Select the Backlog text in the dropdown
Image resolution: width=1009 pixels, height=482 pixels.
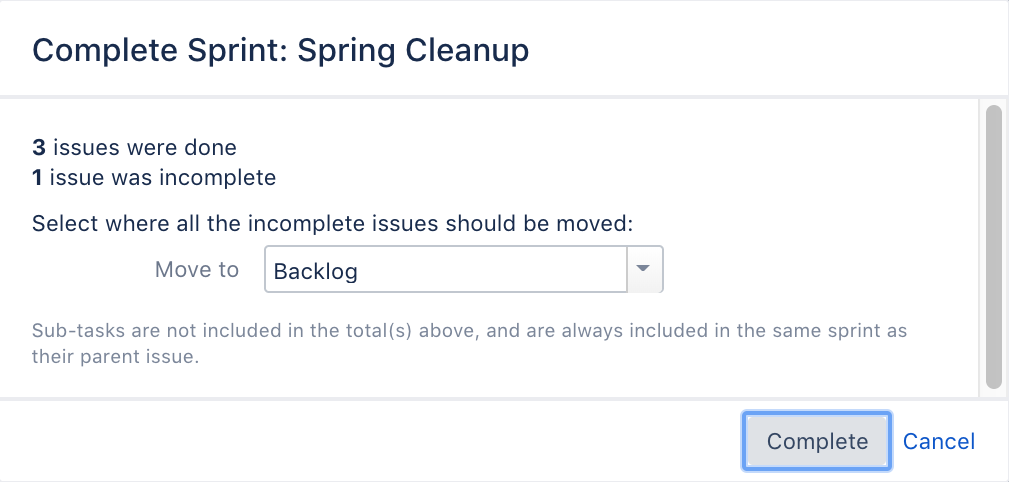click(x=316, y=271)
